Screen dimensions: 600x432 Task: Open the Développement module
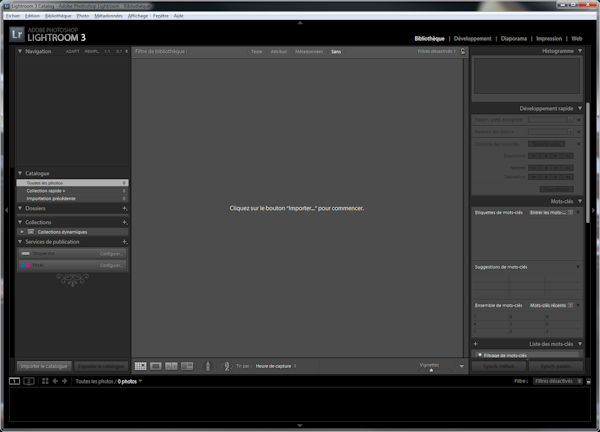click(472, 38)
